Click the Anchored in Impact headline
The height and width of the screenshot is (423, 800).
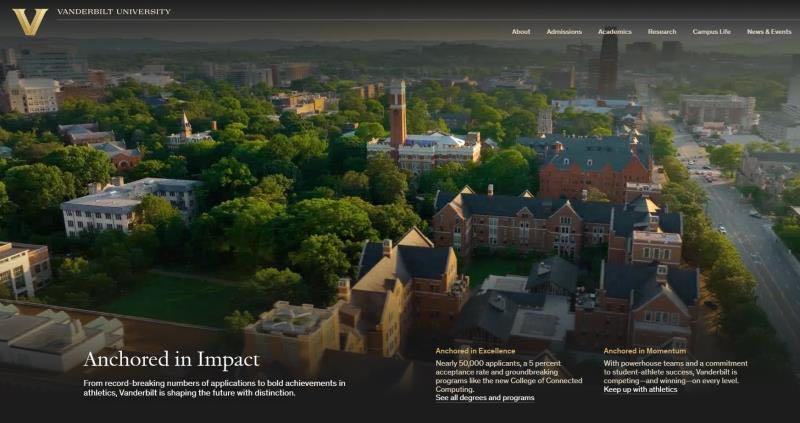[171, 360]
